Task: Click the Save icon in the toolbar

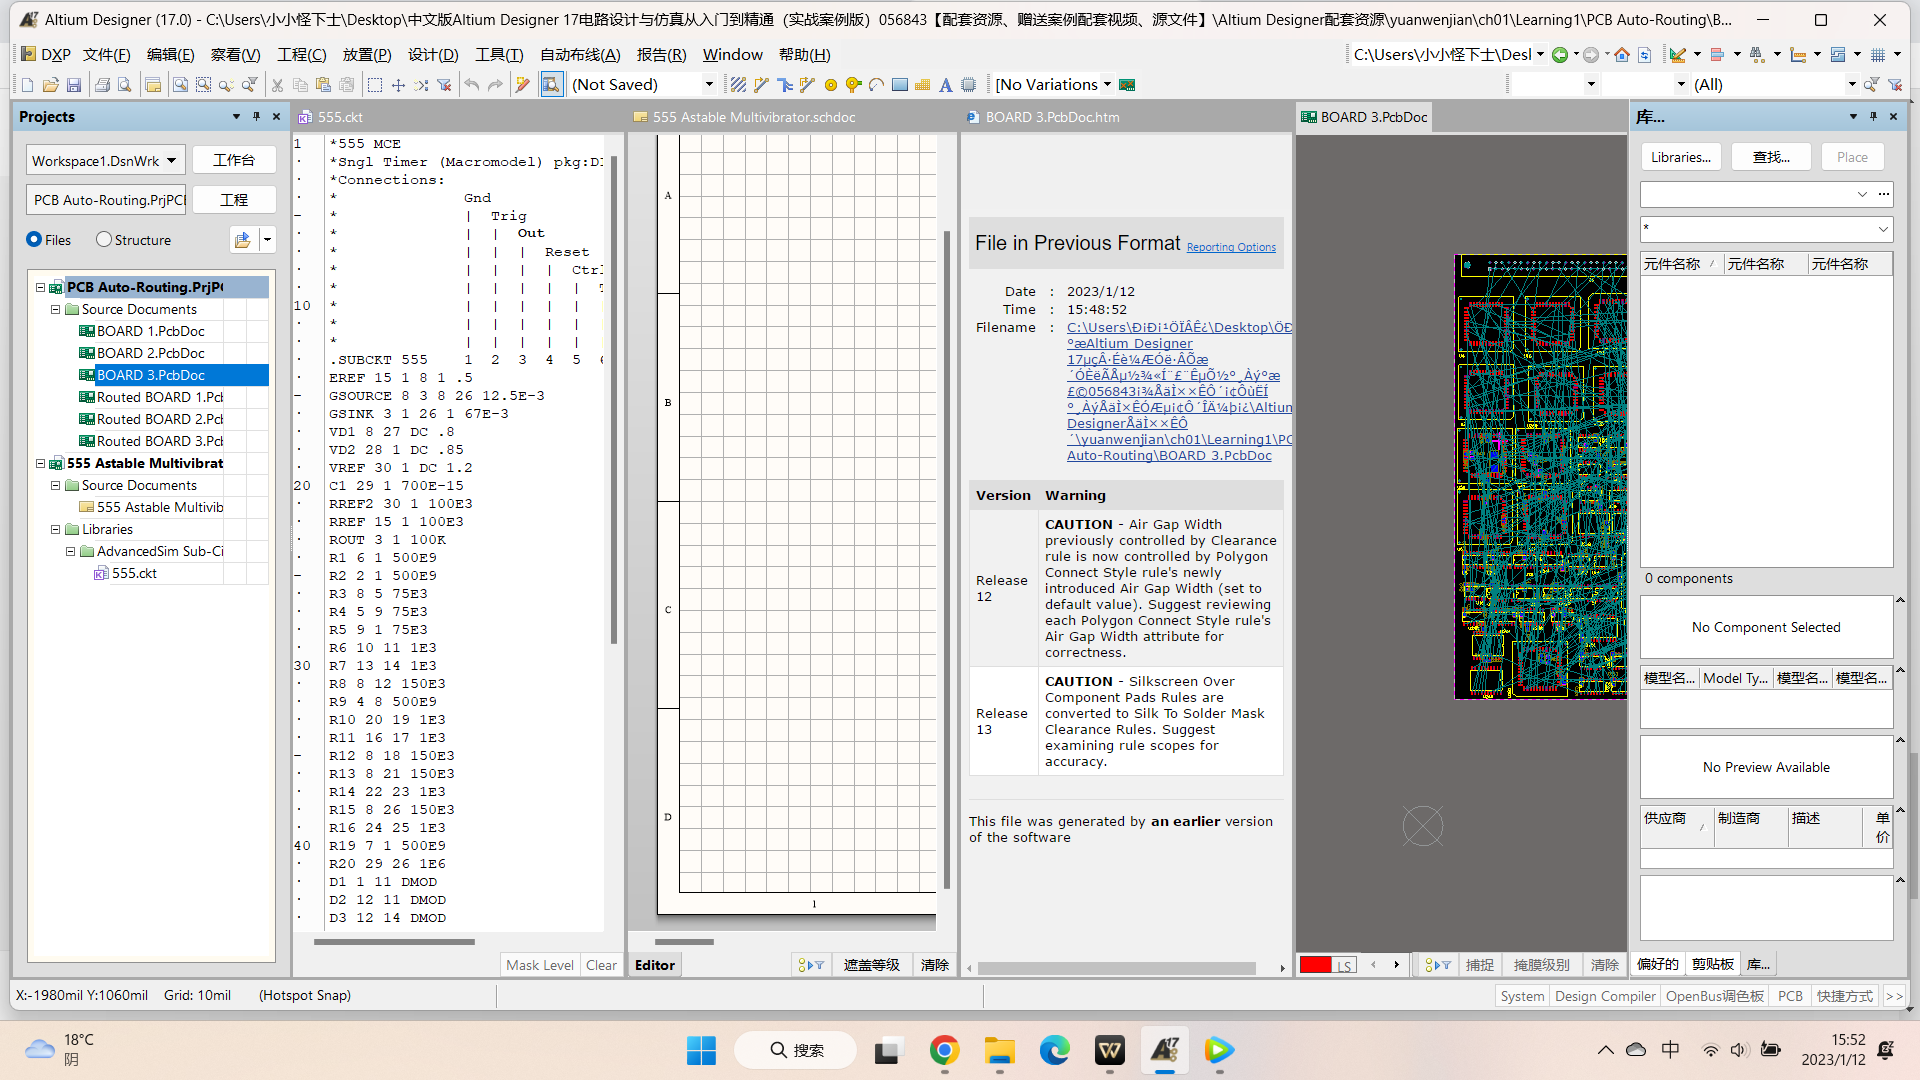Action: [74, 84]
